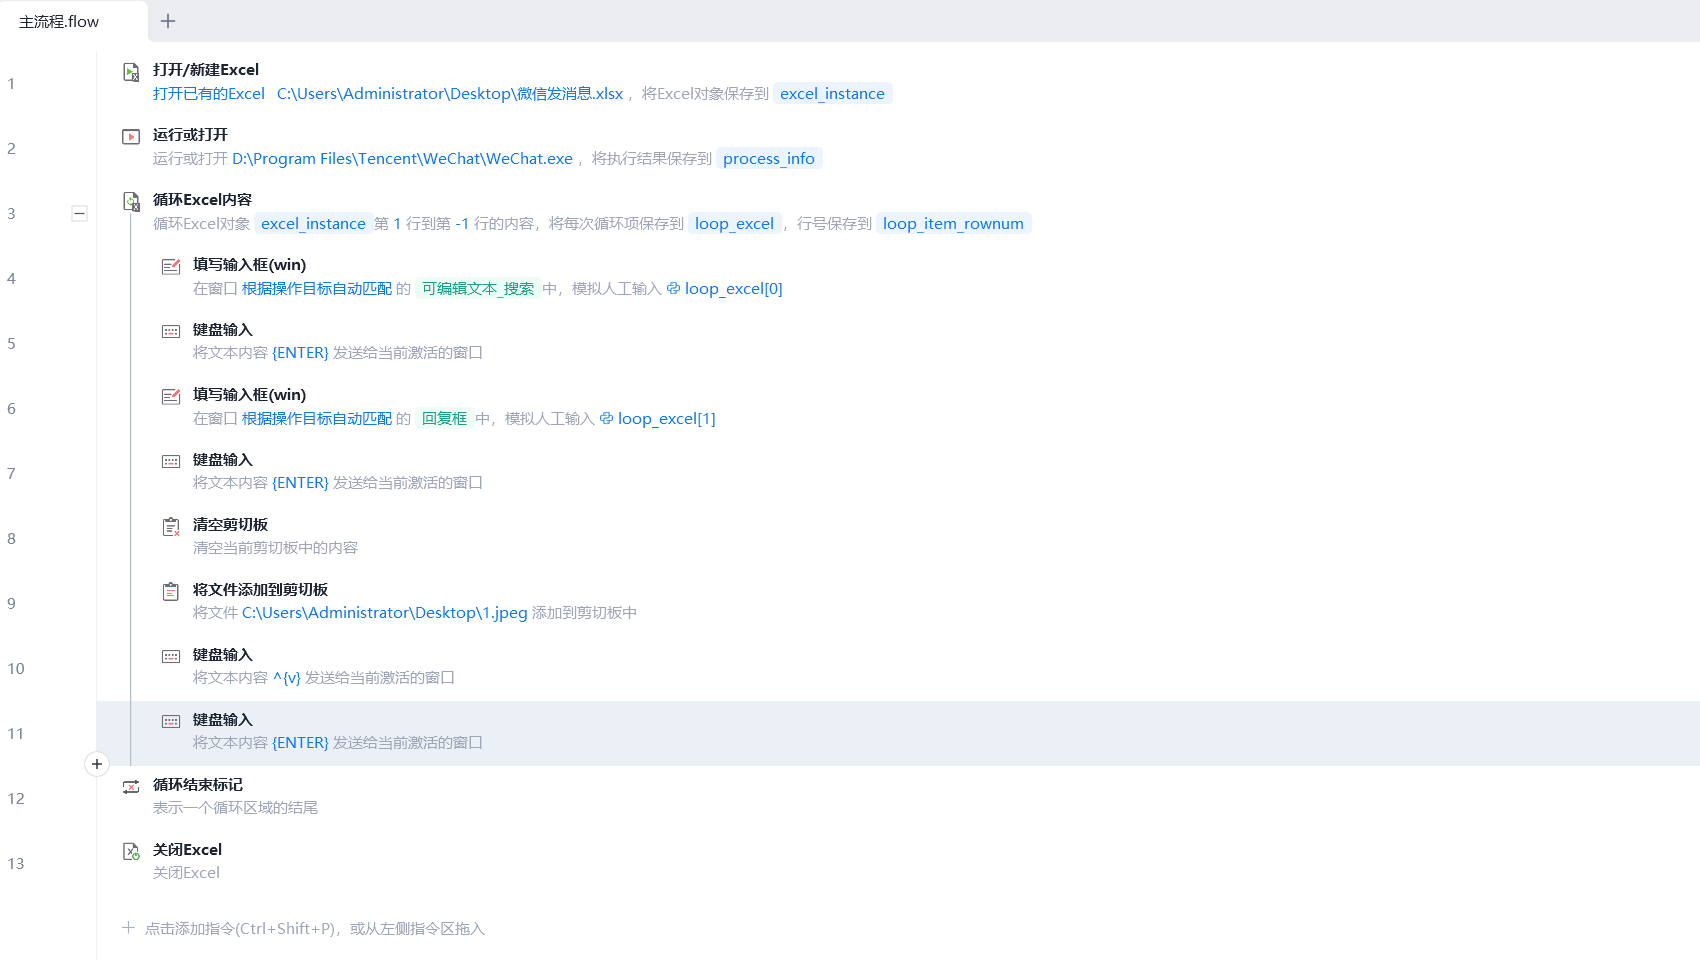The image size is (1700, 960).
Task: Click the loop end marker icon
Action: coord(131,787)
